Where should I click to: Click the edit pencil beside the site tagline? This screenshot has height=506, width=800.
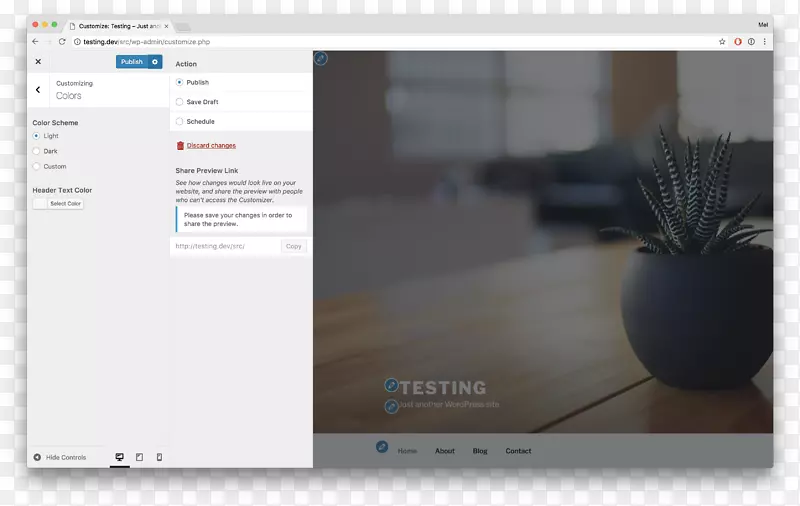coord(391,407)
